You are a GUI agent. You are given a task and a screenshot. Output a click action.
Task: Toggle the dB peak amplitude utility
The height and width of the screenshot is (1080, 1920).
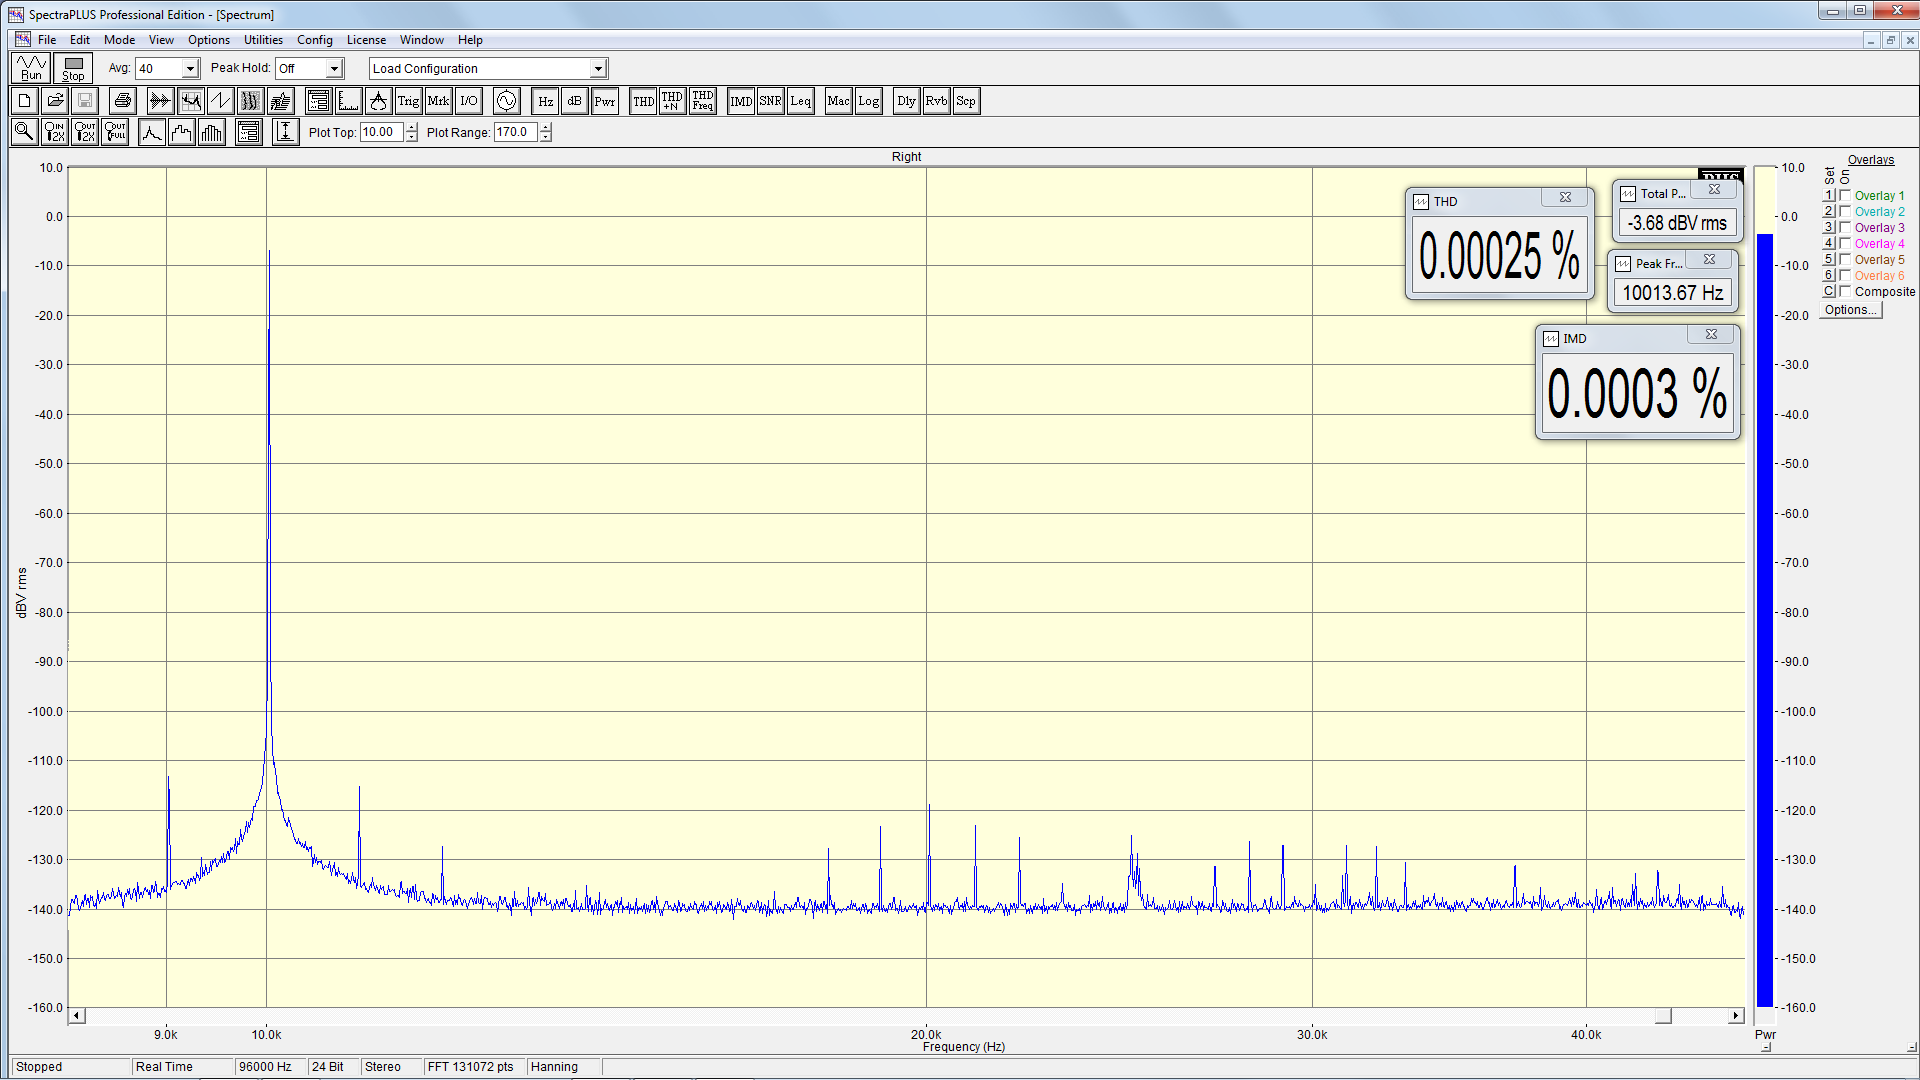(x=574, y=101)
